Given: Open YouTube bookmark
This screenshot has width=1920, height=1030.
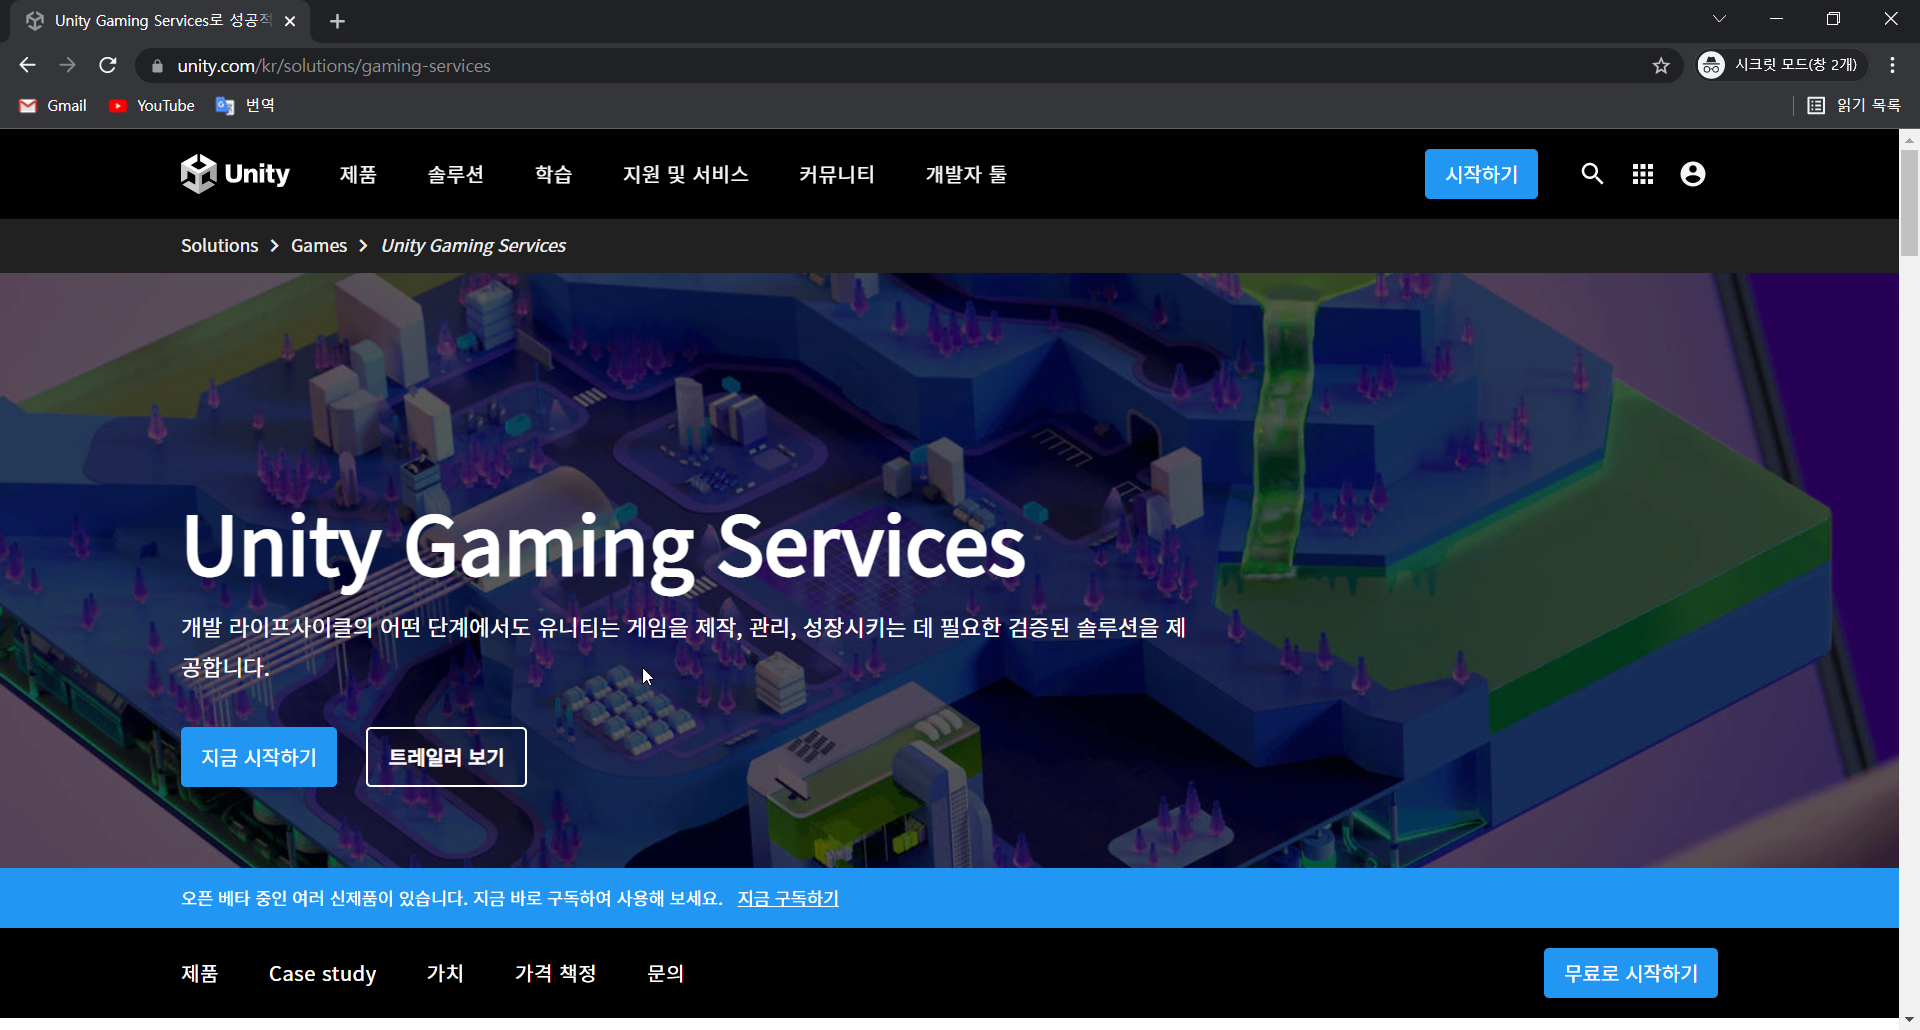Looking at the screenshot, I should pos(152,105).
